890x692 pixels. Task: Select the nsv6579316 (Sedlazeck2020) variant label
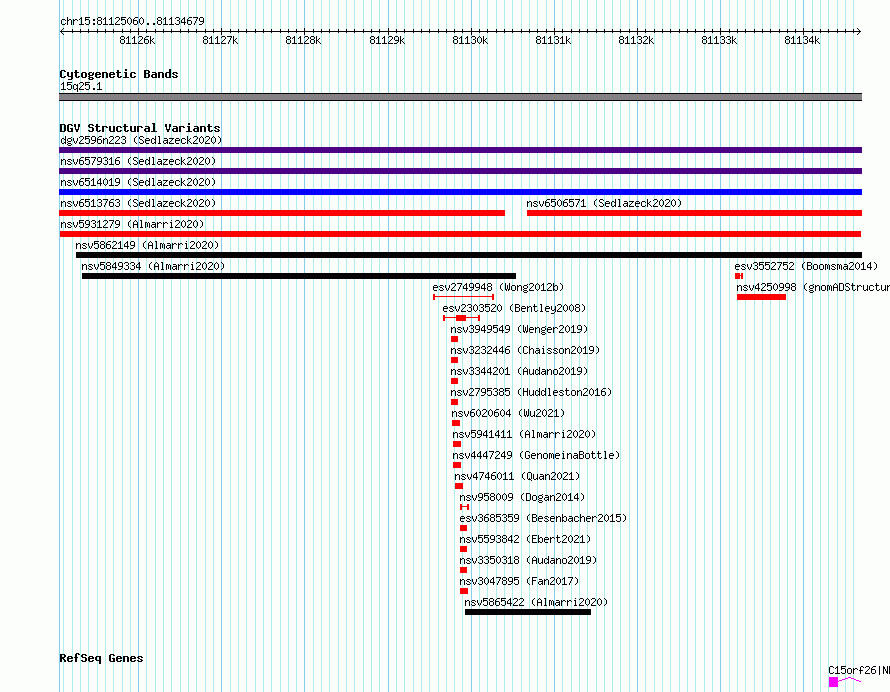[138, 161]
